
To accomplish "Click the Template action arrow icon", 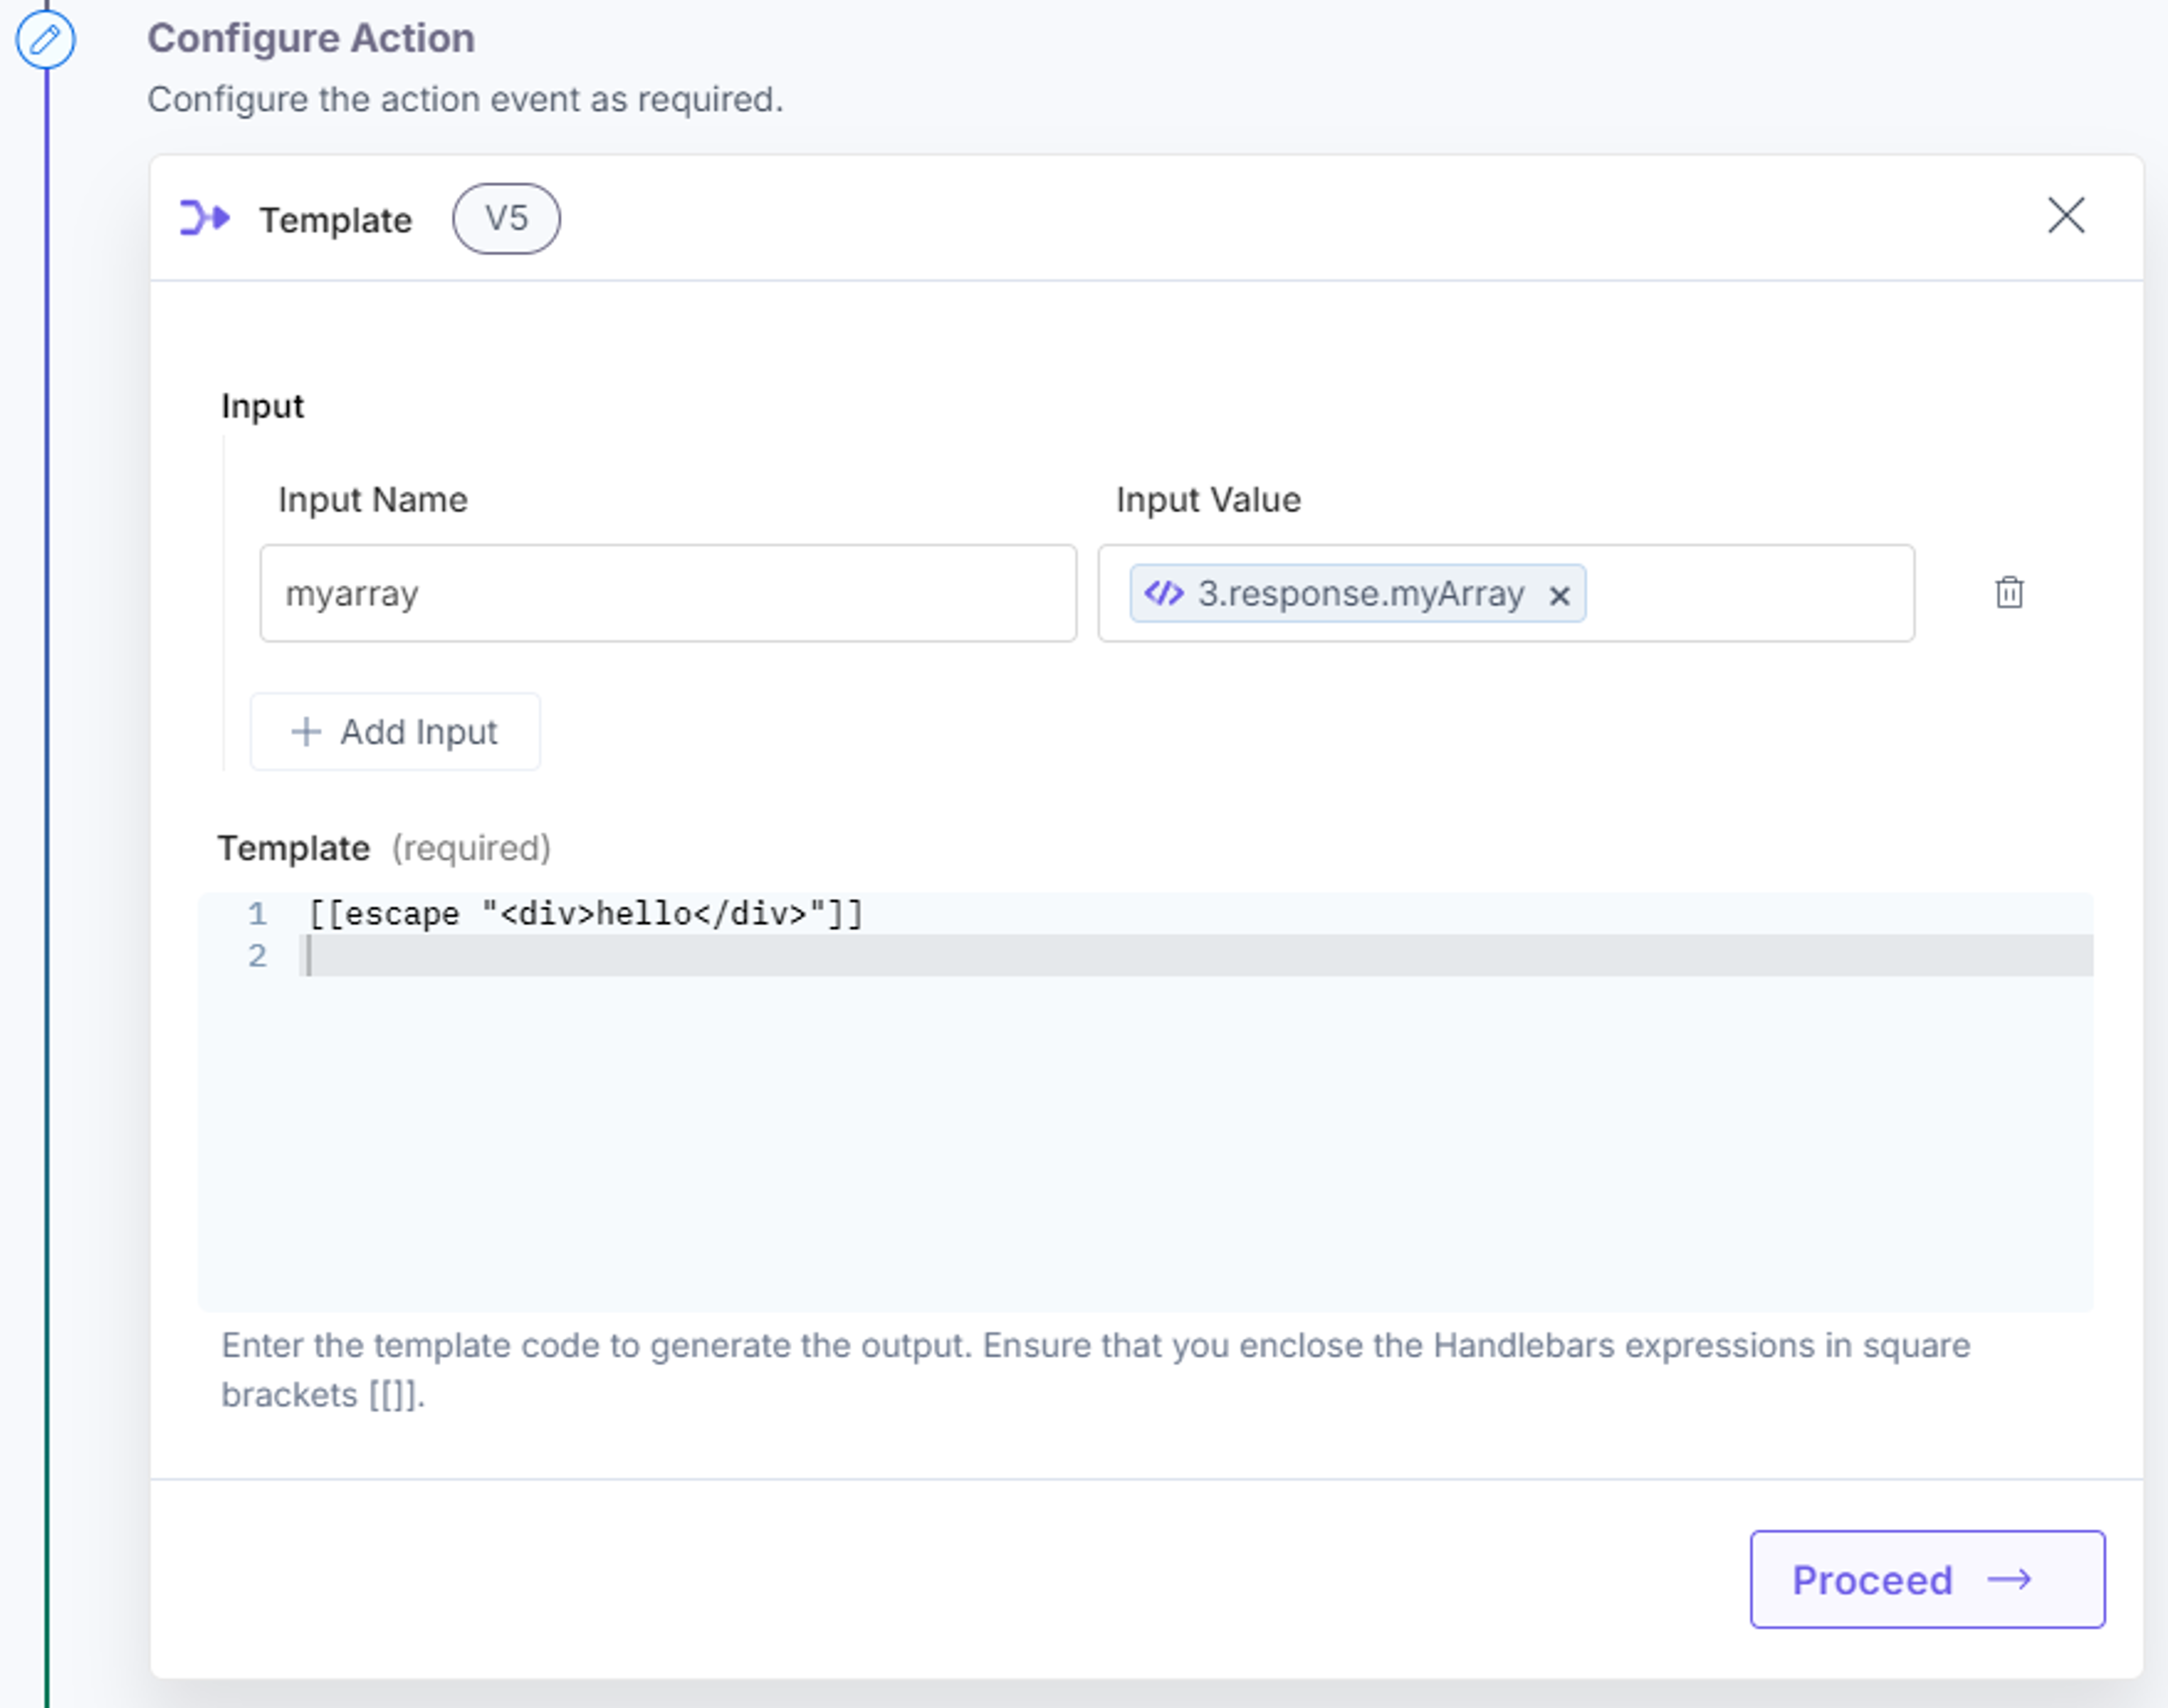I will (x=205, y=217).
